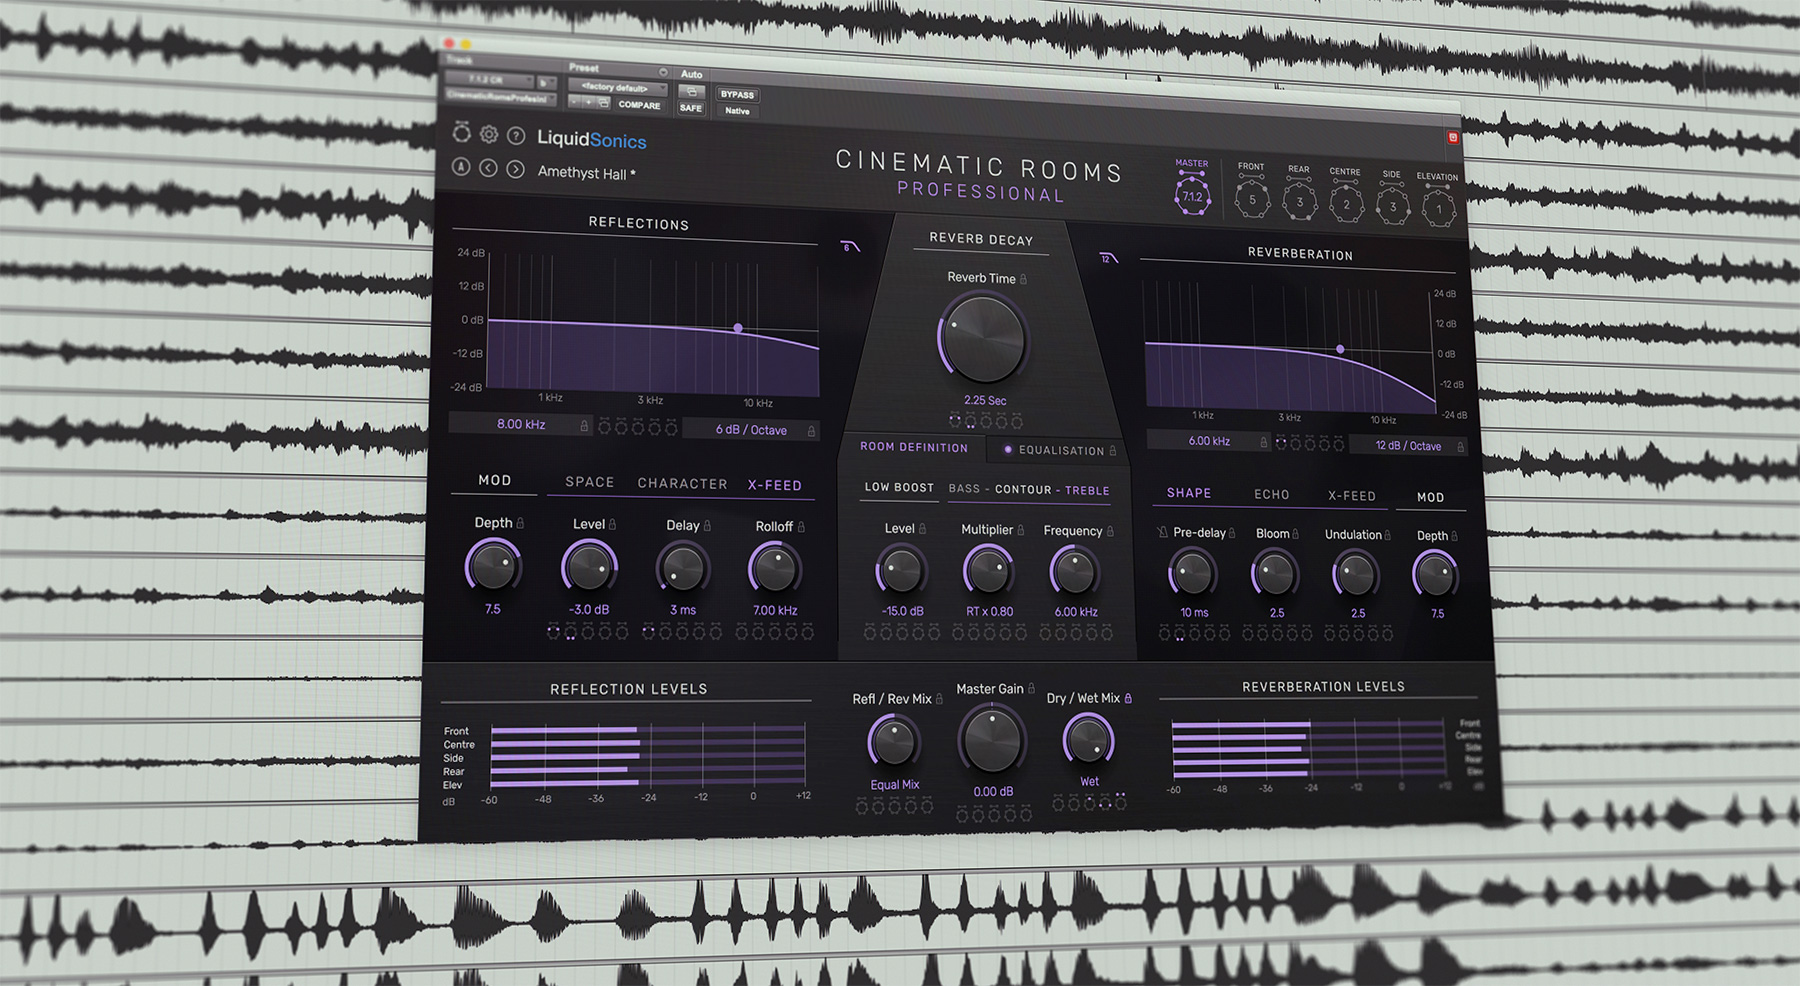1800x986 pixels.
Task: Click the Auto automation enable icon button
Action: [691, 91]
